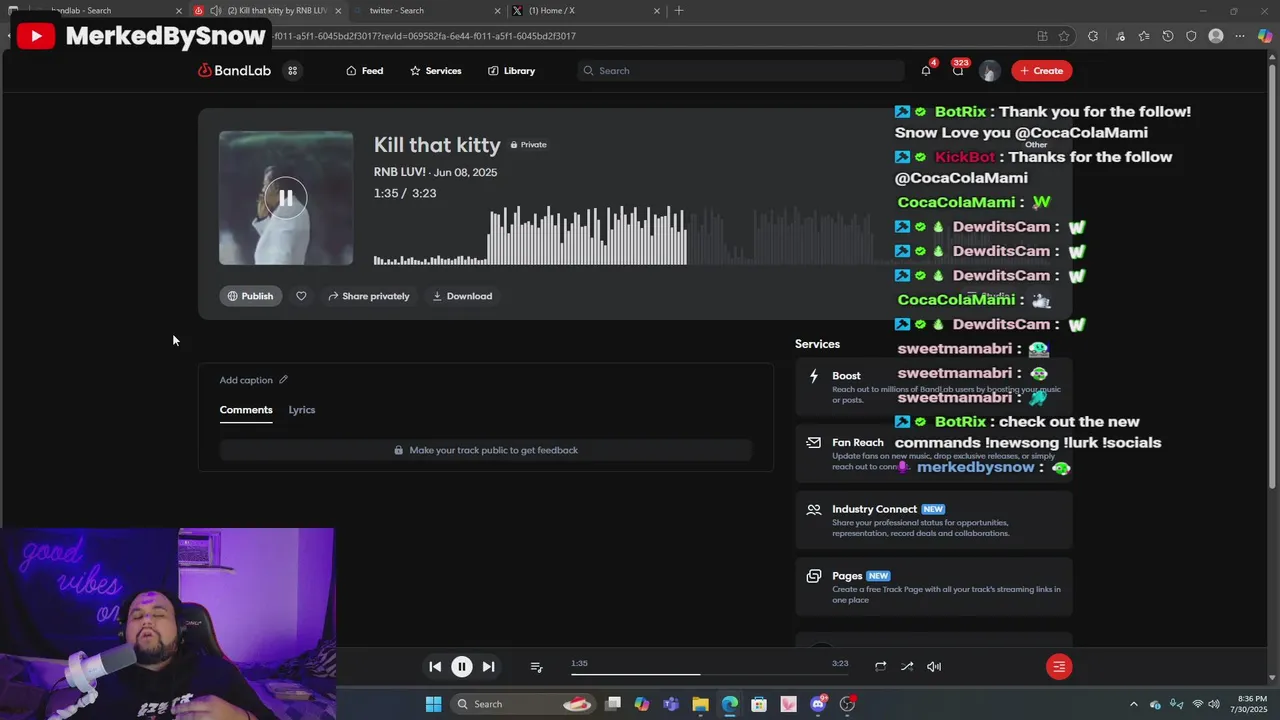Open the Services menu item
This screenshot has height=720, width=1280.
[435, 71]
